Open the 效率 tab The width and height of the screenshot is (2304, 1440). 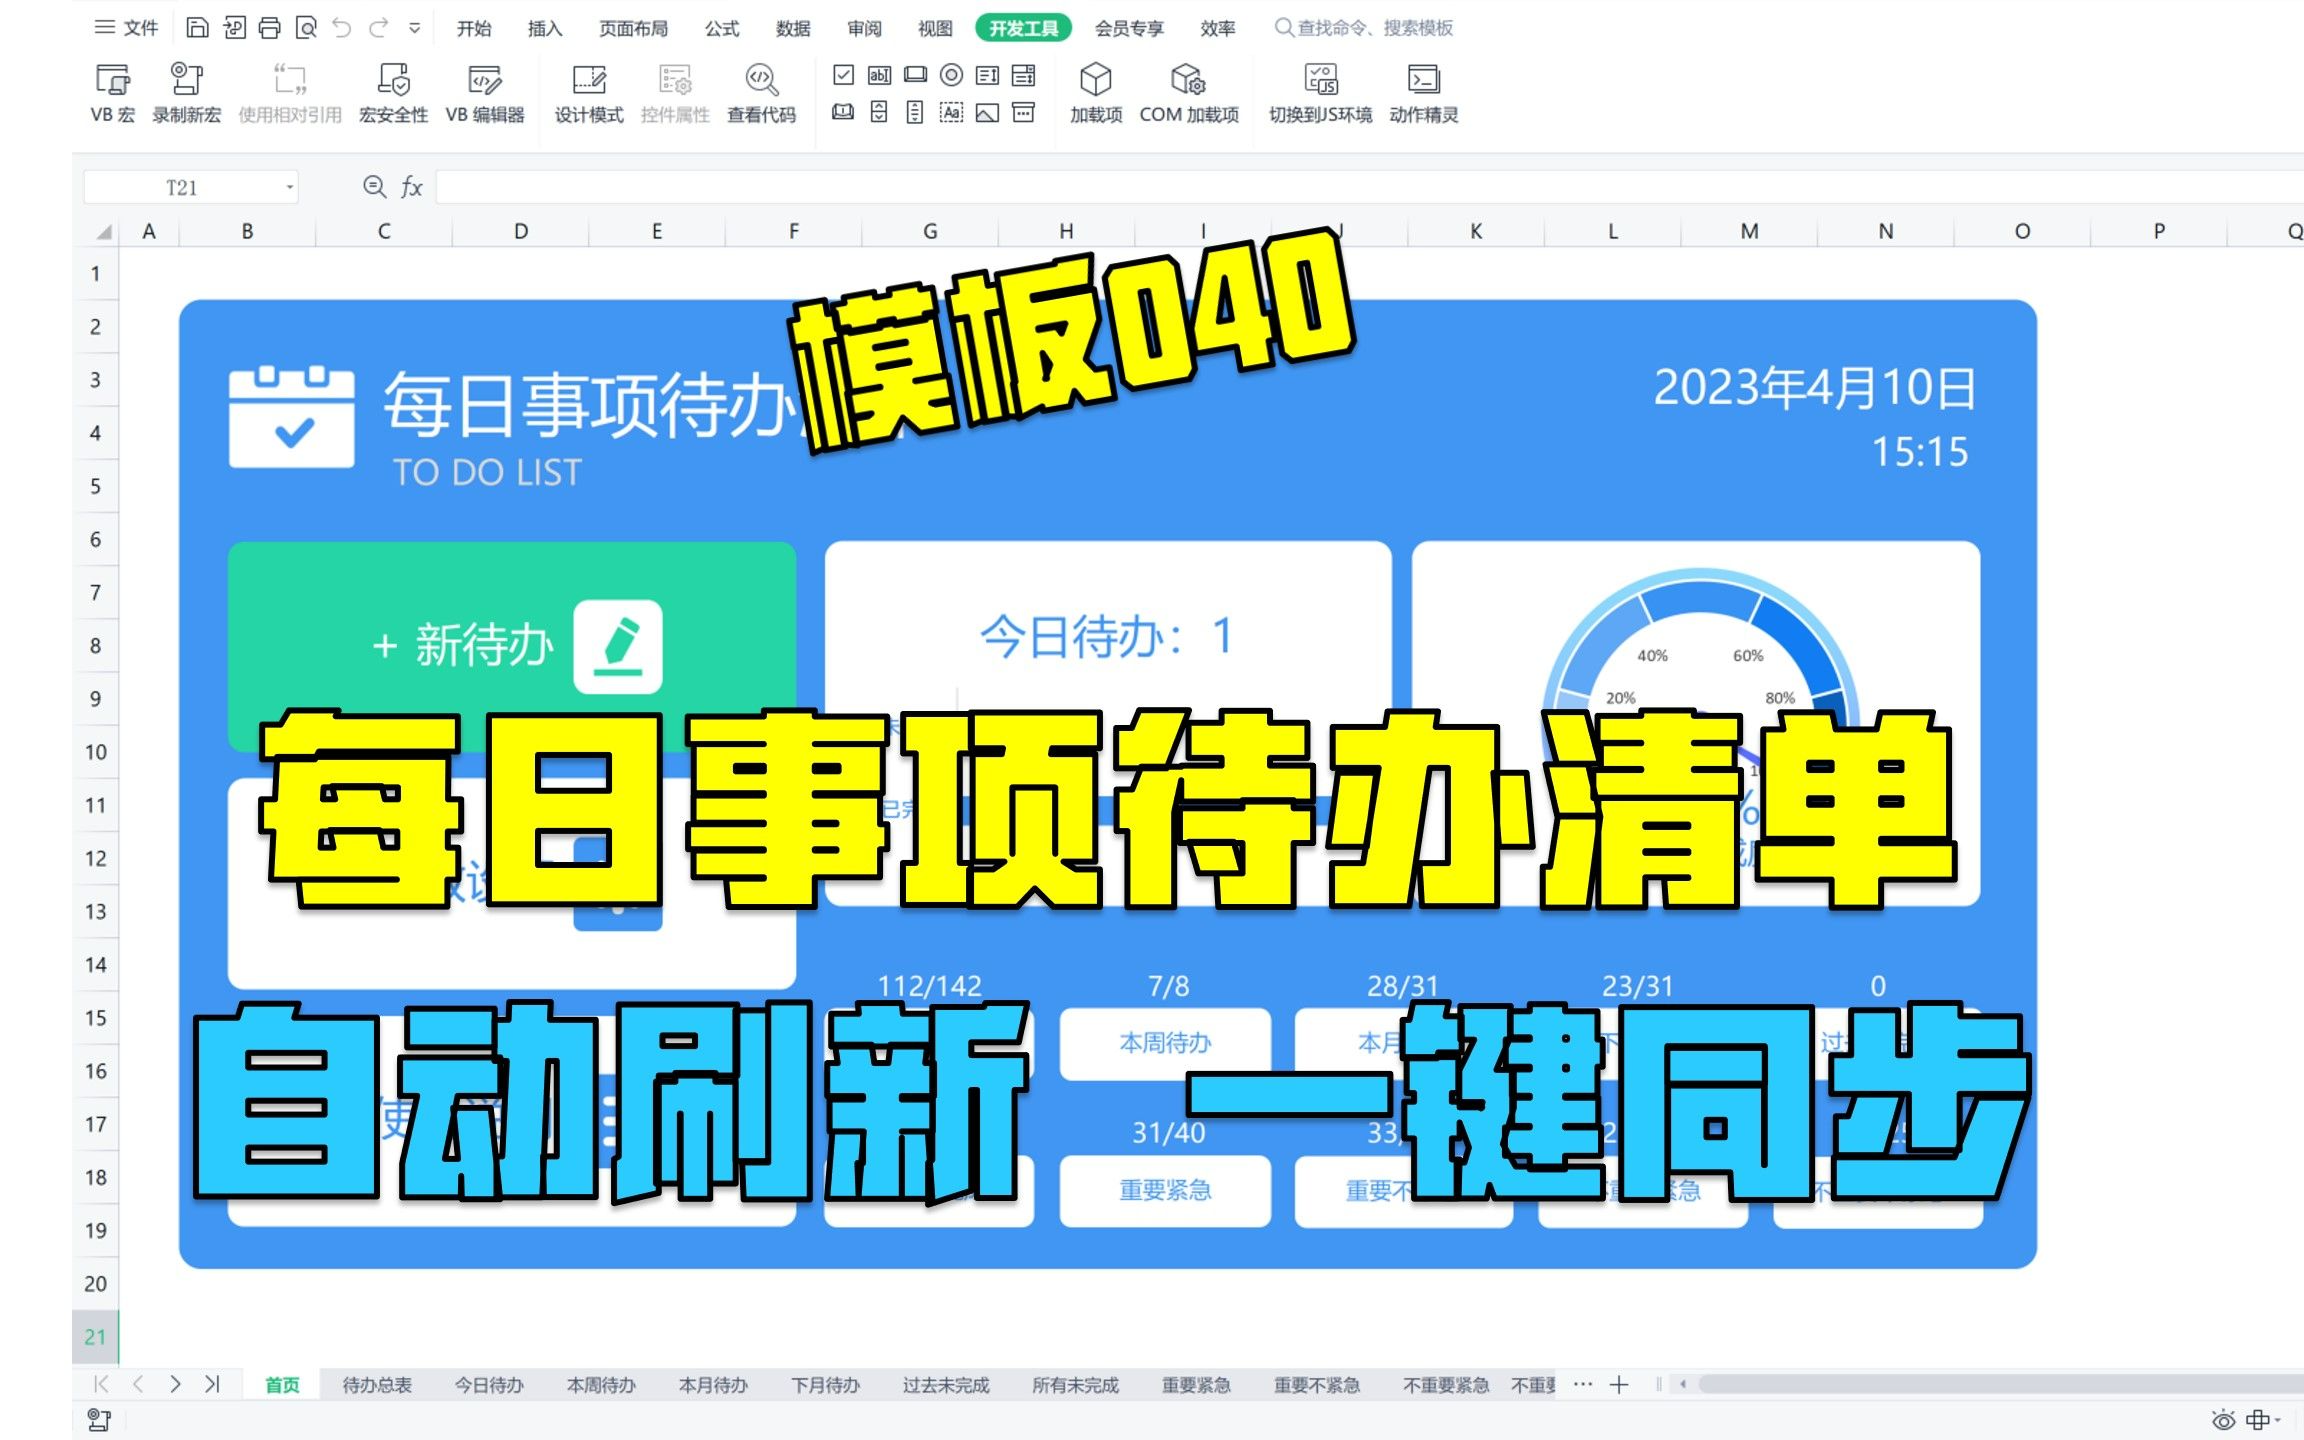[x=1217, y=28]
